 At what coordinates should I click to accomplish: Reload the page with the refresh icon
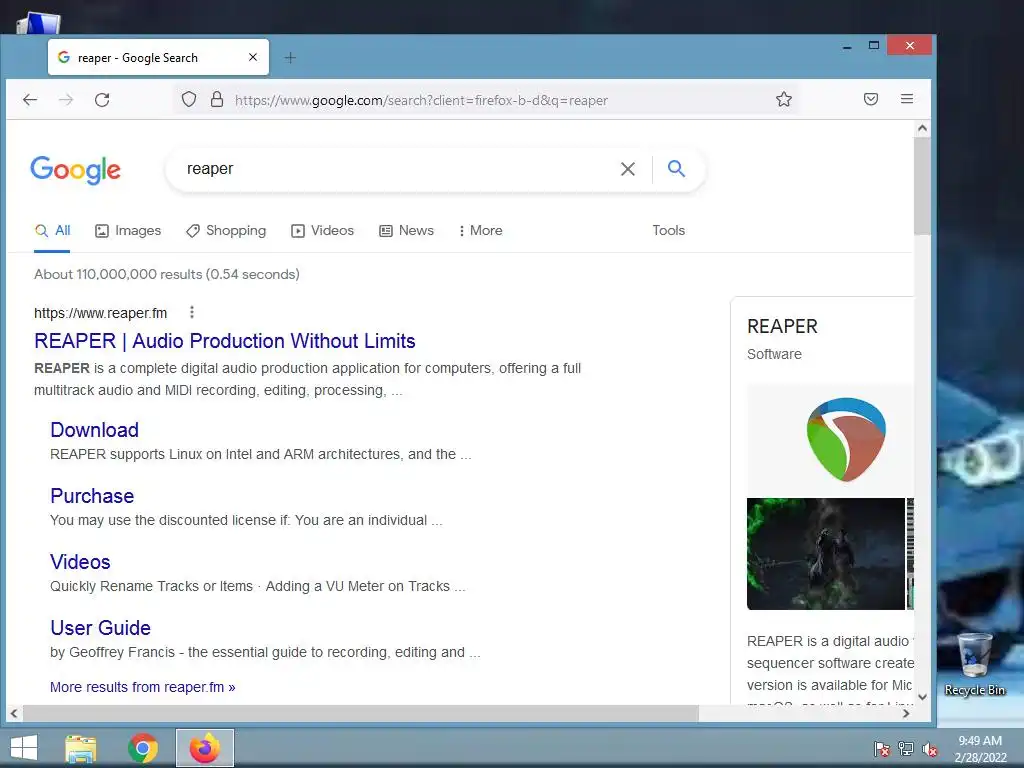102,100
